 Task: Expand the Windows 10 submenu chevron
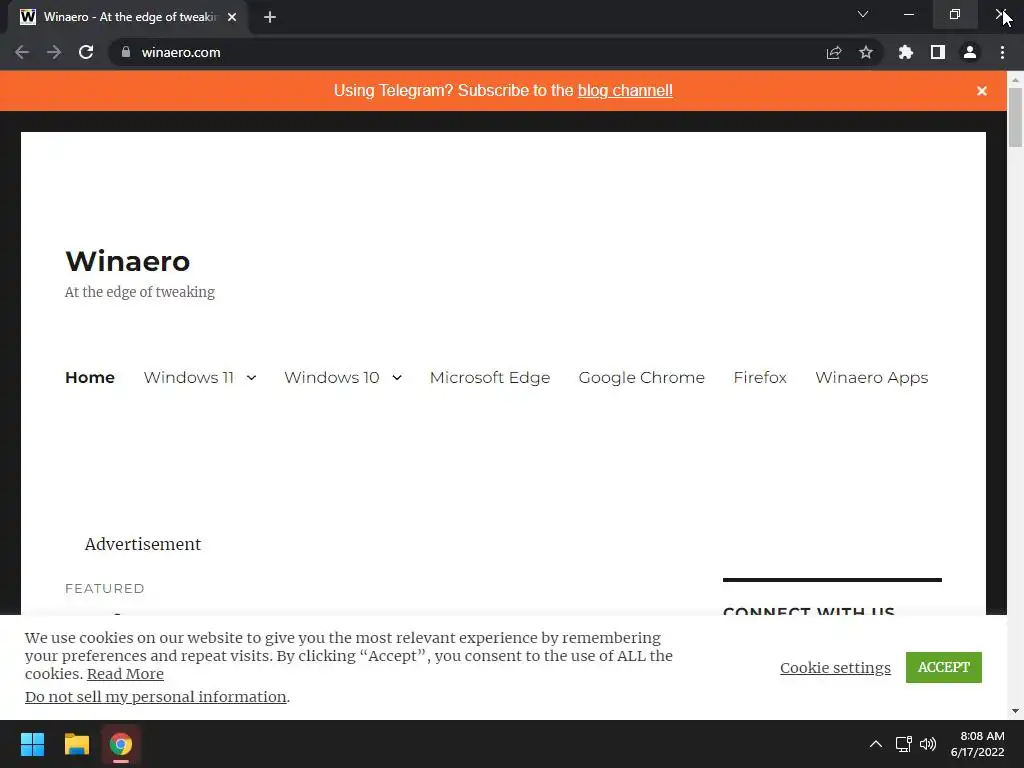[x=396, y=377]
